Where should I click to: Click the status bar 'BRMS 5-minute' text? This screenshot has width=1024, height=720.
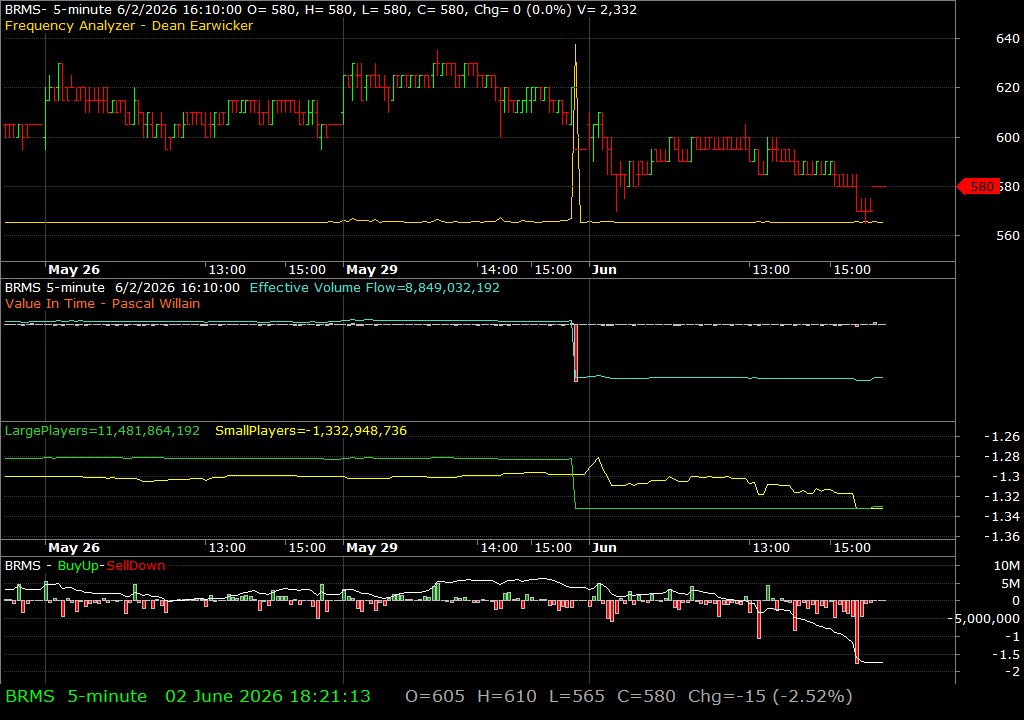76,696
